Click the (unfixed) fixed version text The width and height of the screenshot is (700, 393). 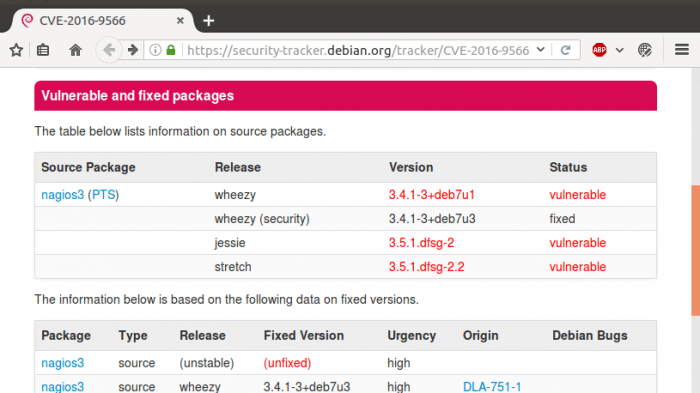tap(287, 363)
